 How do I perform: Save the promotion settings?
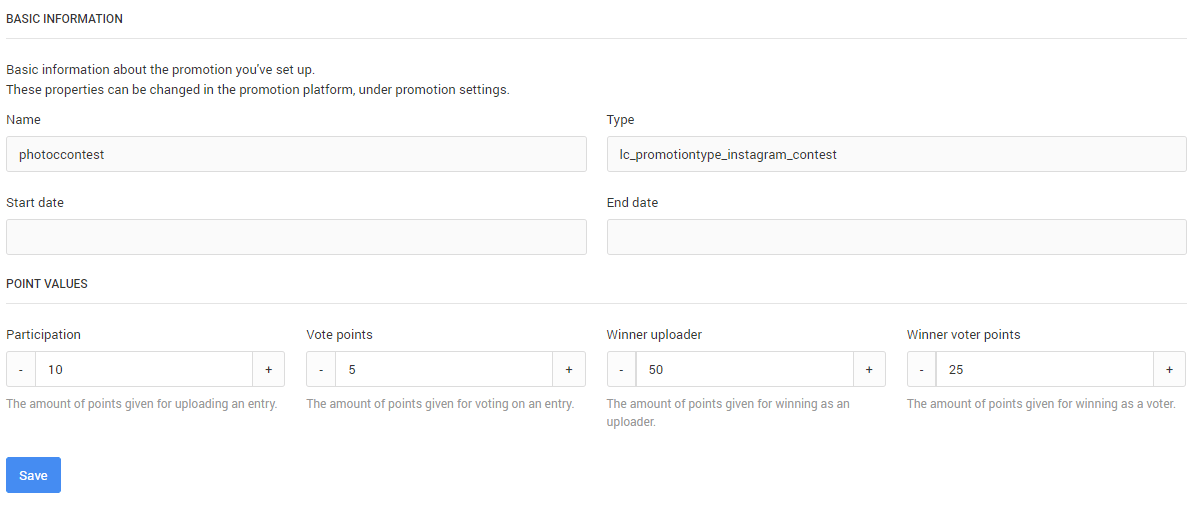(x=33, y=475)
